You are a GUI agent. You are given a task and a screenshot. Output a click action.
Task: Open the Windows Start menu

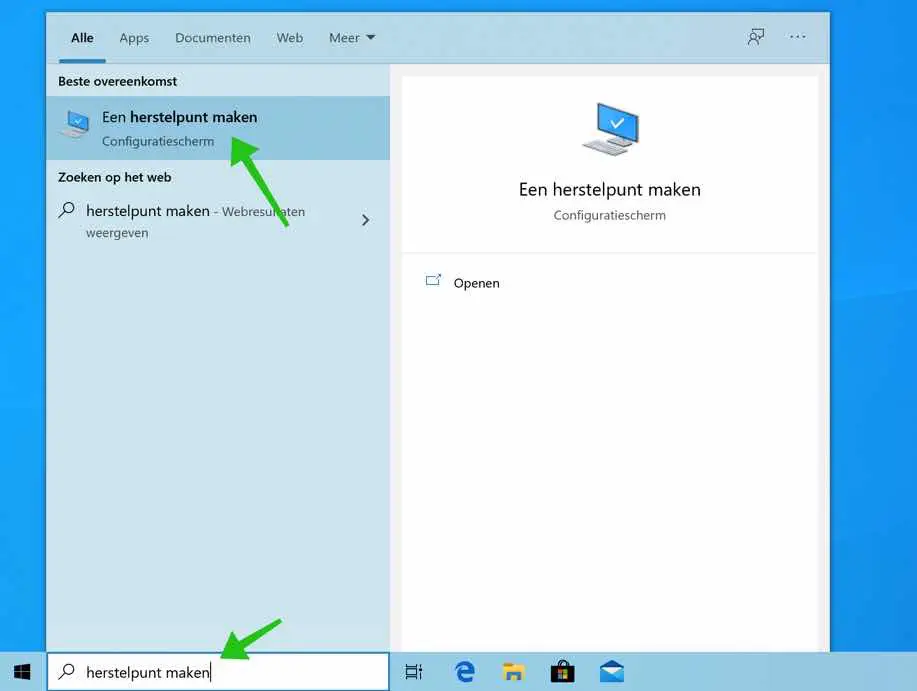(22, 672)
